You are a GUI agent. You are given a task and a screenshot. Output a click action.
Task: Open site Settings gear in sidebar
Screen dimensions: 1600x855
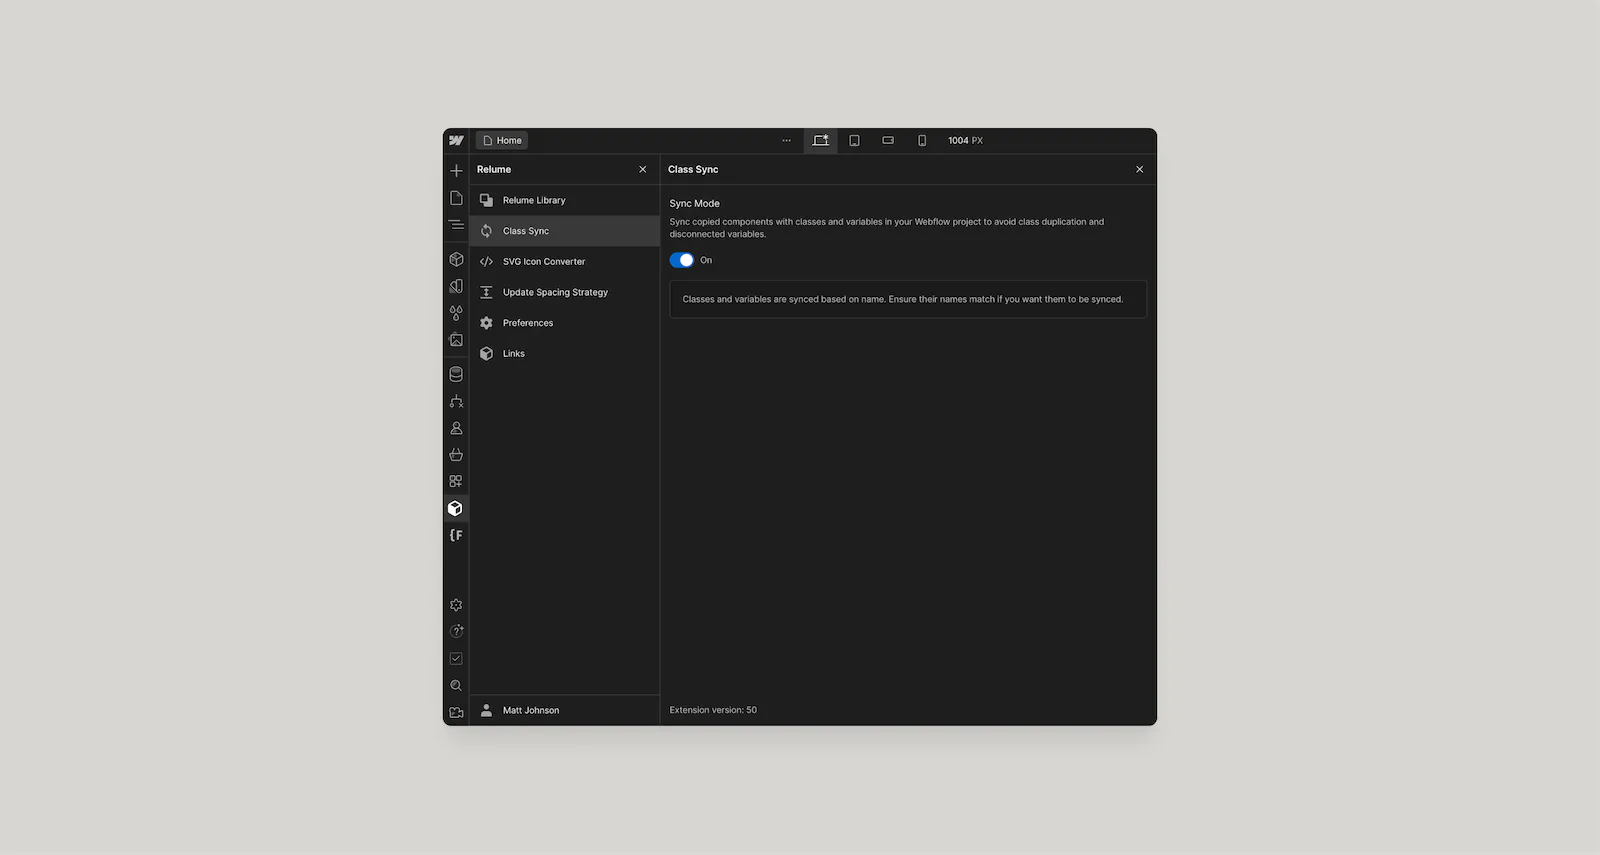tap(456, 605)
